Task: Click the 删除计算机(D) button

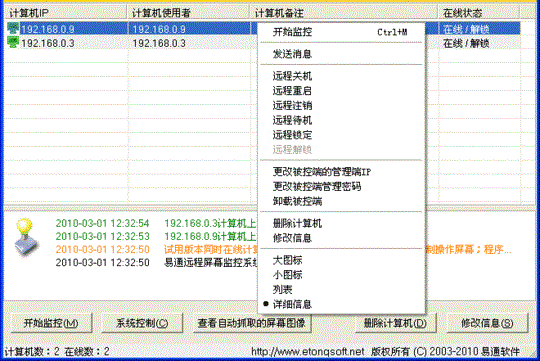Action: (x=396, y=323)
